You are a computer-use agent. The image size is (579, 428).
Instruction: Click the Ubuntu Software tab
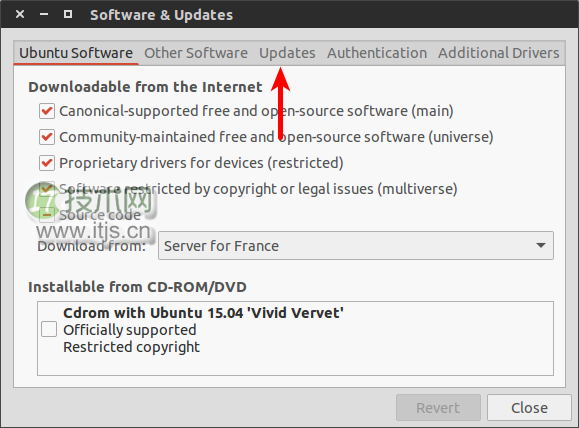click(76, 53)
